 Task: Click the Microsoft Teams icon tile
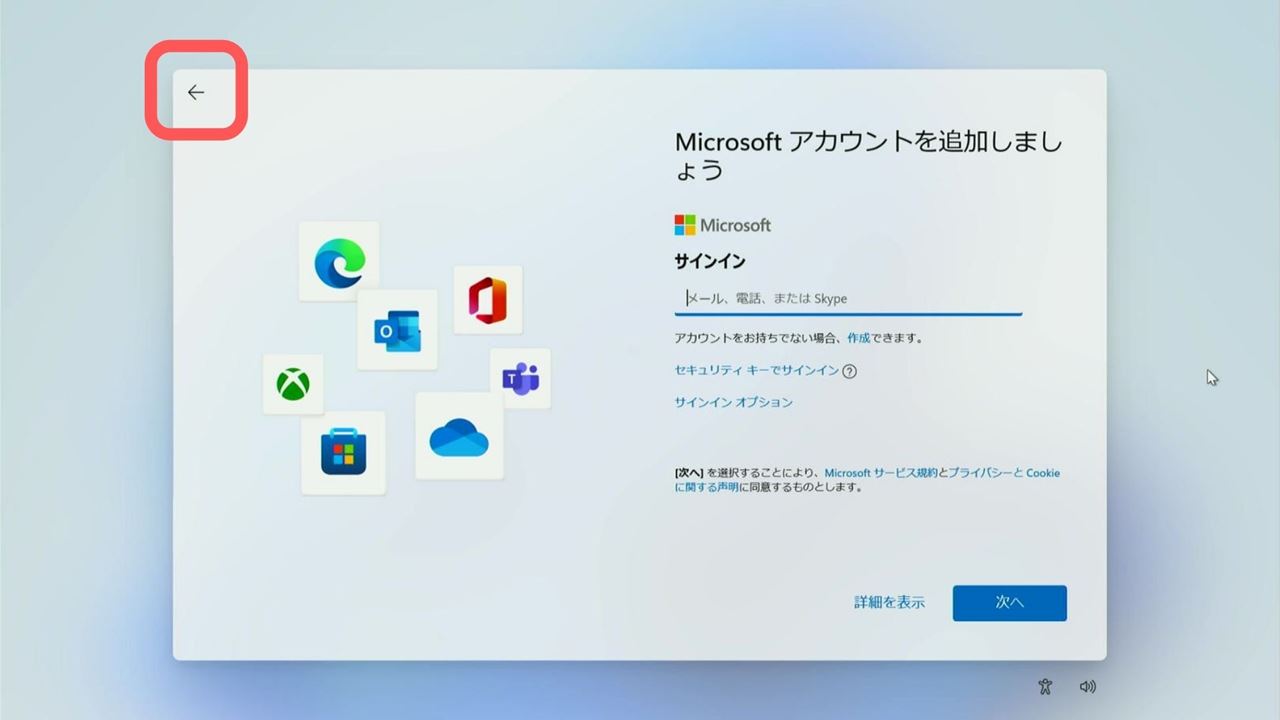[x=520, y=378]
